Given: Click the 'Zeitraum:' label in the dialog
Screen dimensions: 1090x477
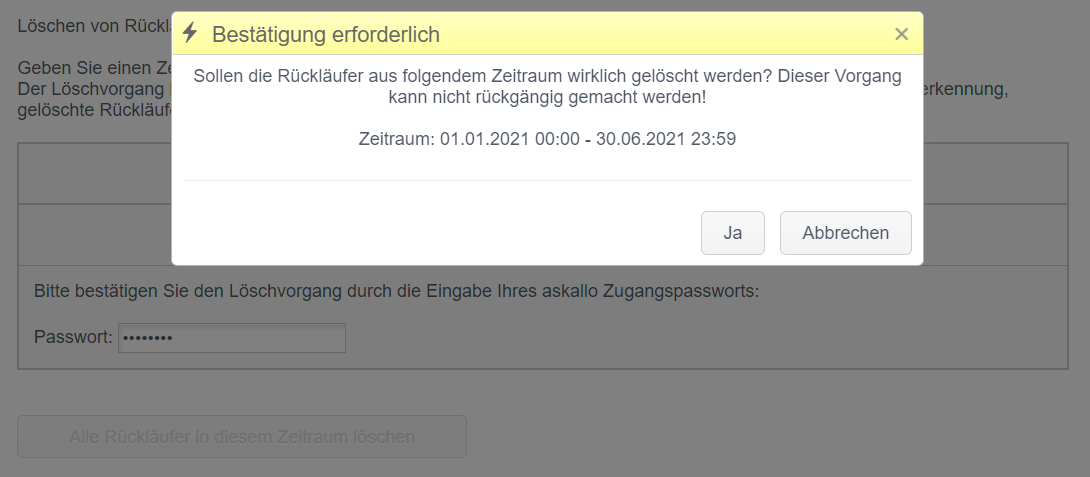Looking at the screenshot, I should [396, 139].
